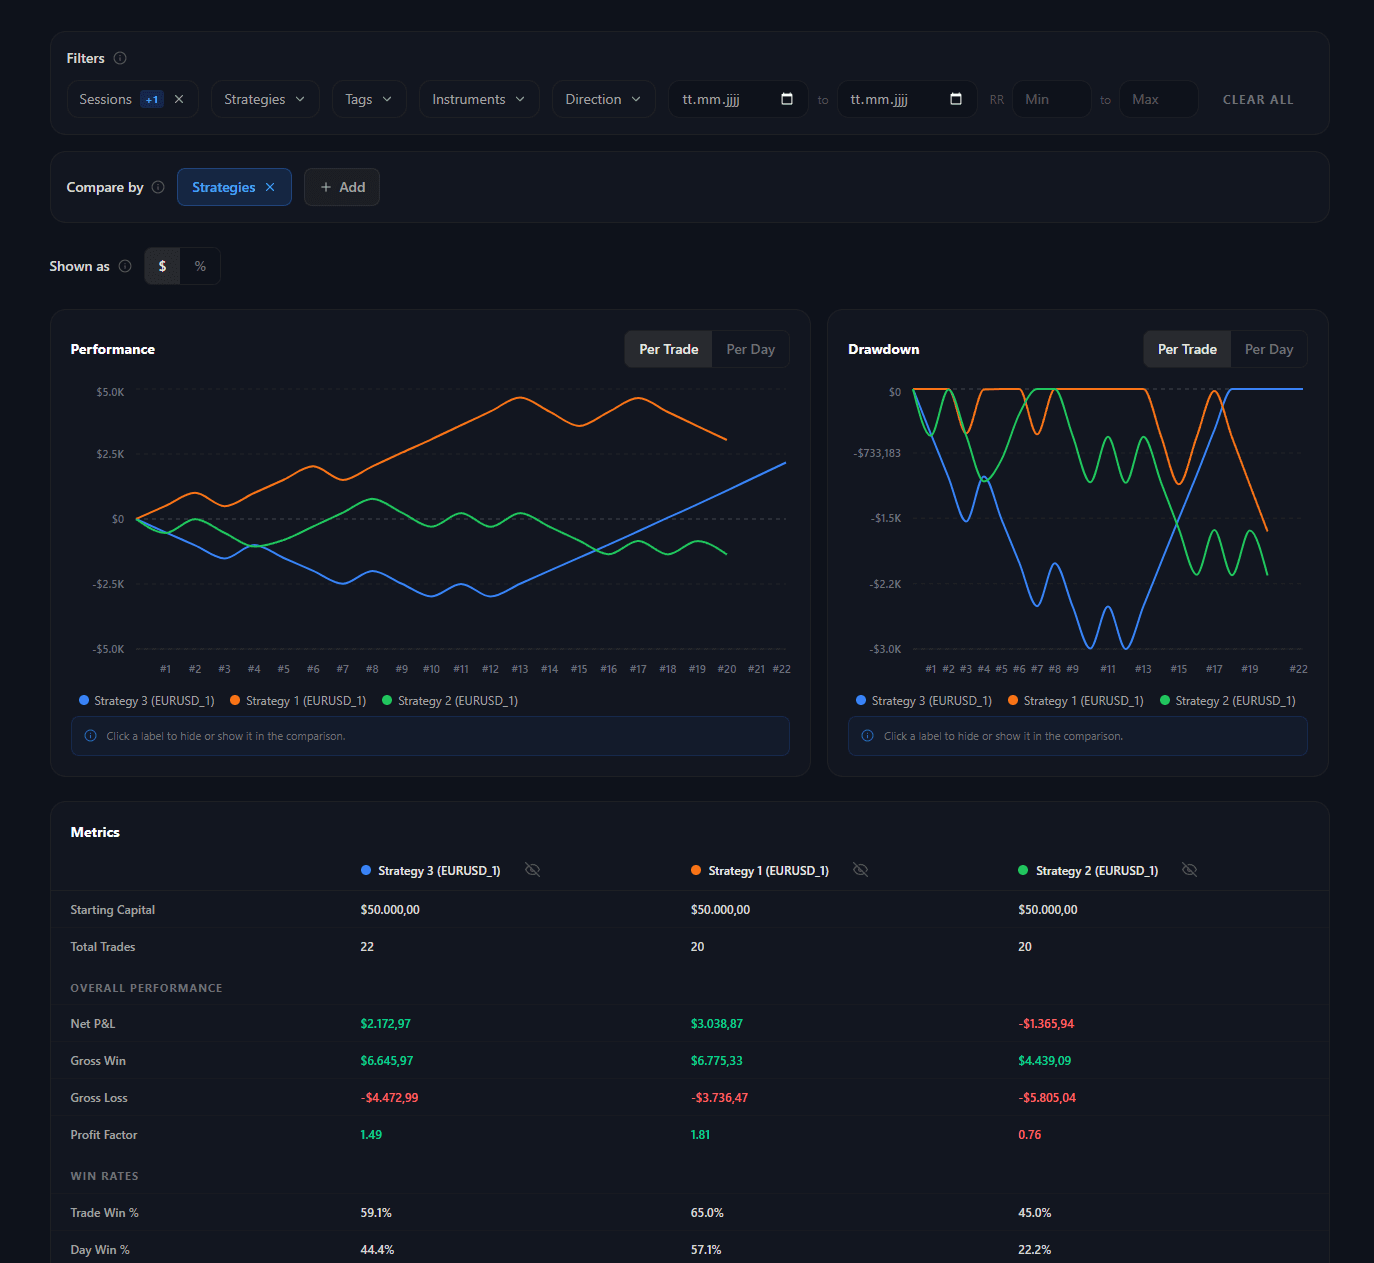
Task: Click Strategy 2 Net P&L value -$1.365,94
Action: point(1046,1024)
